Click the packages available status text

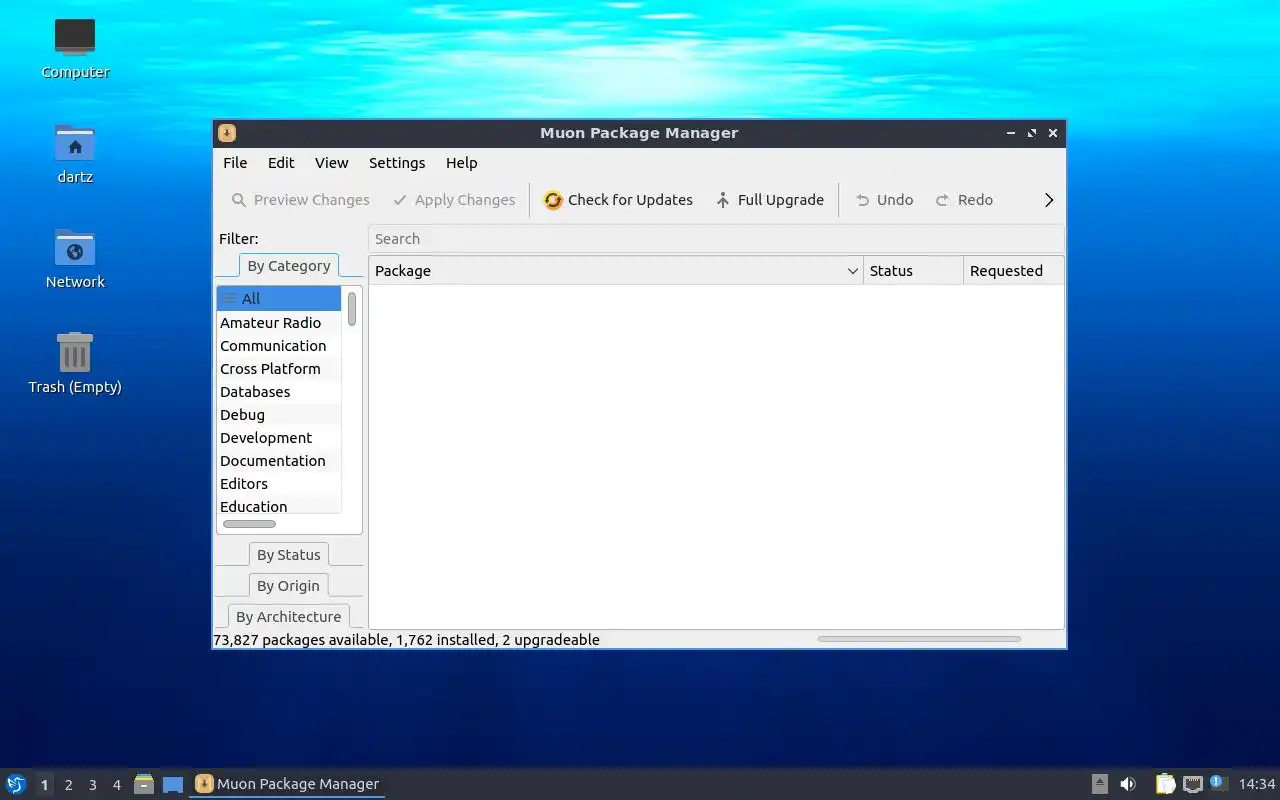point(406,640)
